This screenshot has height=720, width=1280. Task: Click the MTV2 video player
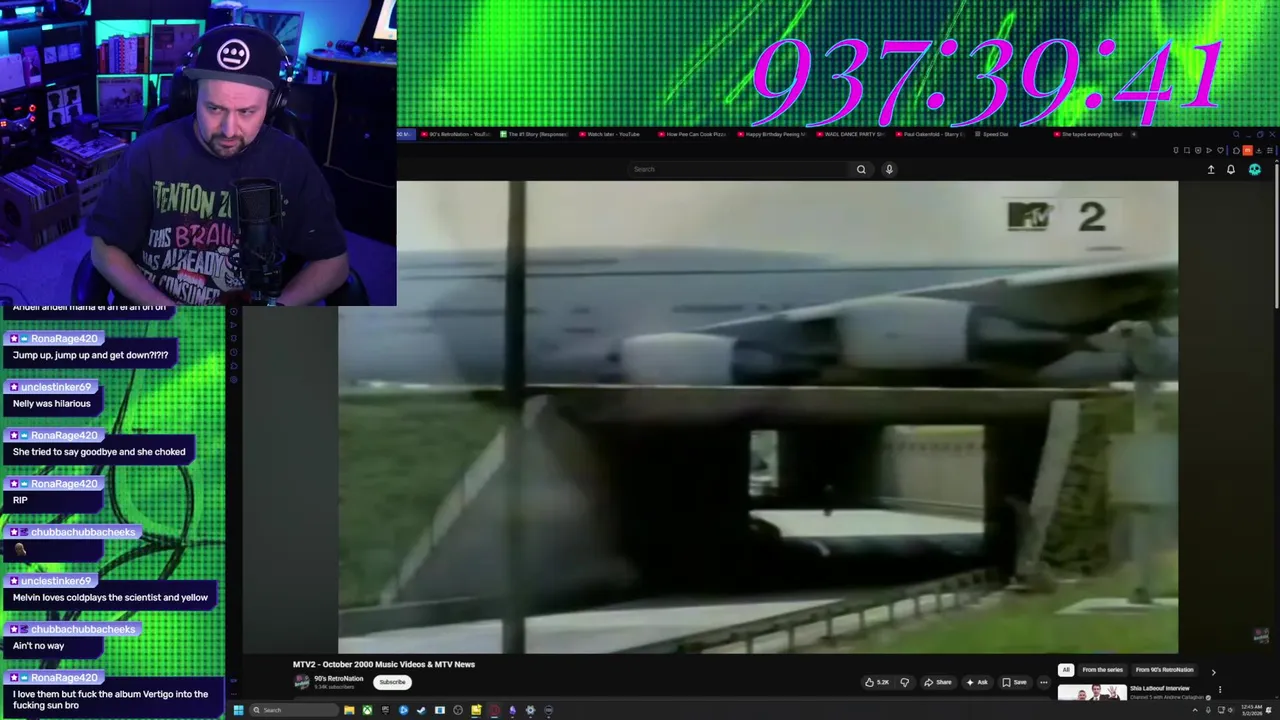click(758, 417)
